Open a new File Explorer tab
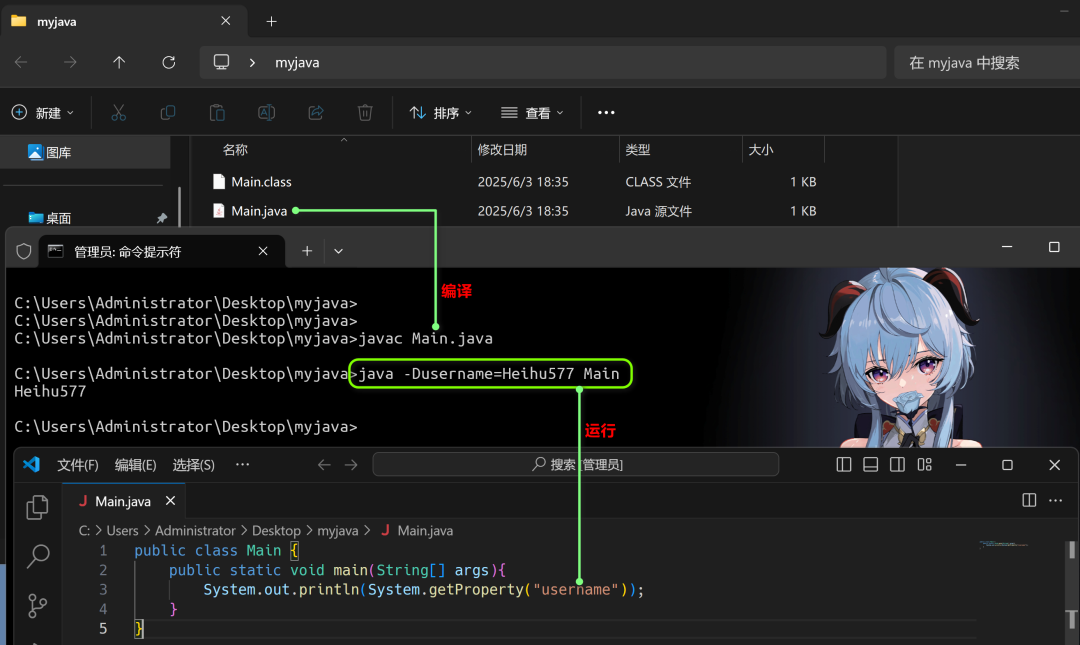1080x645 pixels. click(271, 21)
